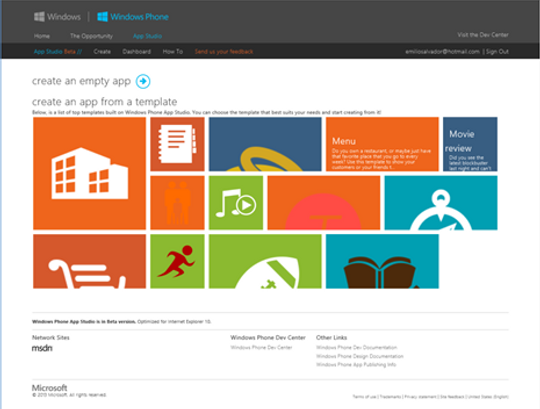Click the create an app from a template heading
540x409 pixels.
(x=104, y=102)
